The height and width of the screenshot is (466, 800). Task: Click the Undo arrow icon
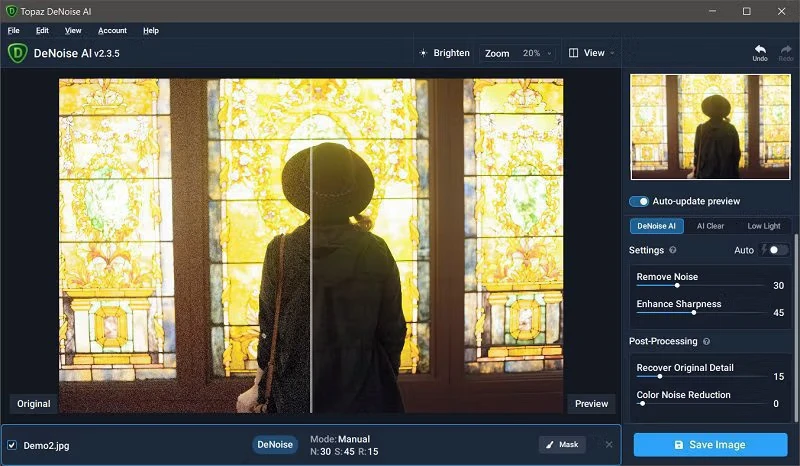(x=760, y=48)
